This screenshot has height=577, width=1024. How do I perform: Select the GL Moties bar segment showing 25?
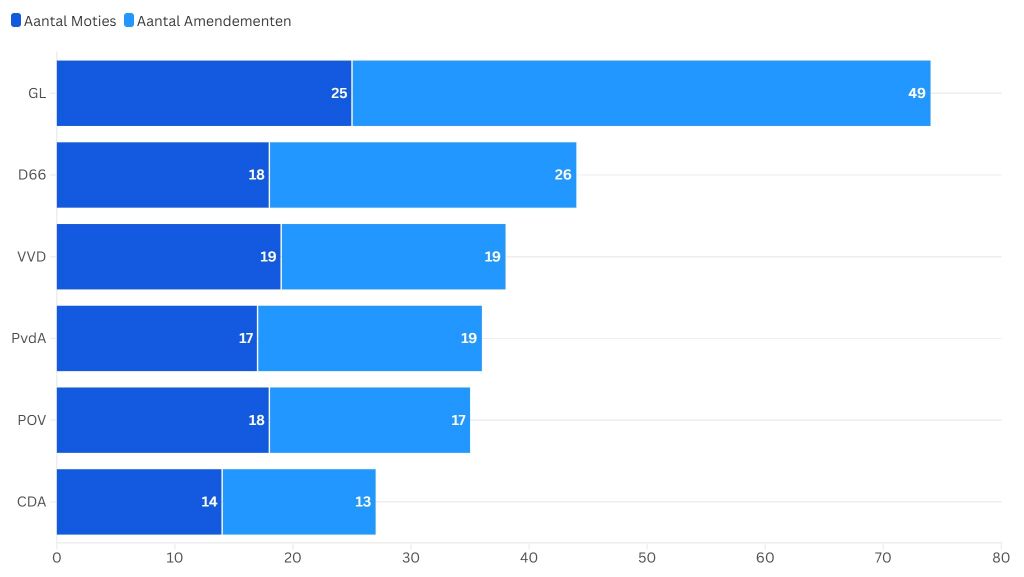pyautogui.click(x=204, y=93)
